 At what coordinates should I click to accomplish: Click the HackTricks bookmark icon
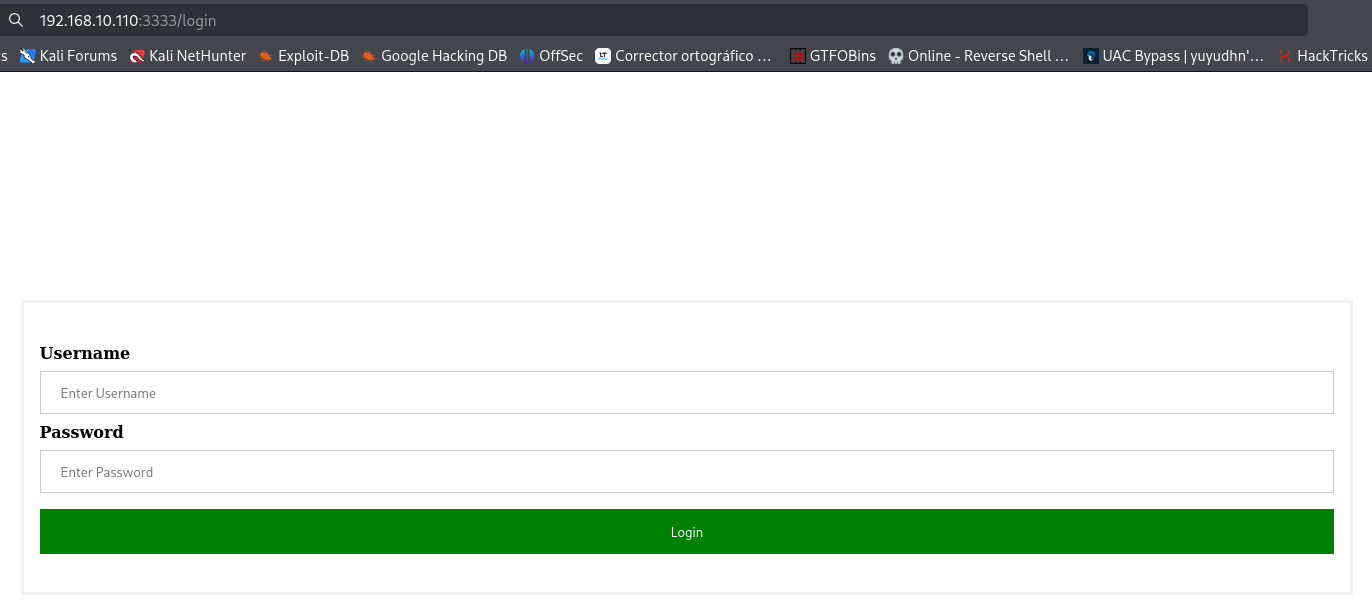pos(1285,56)
